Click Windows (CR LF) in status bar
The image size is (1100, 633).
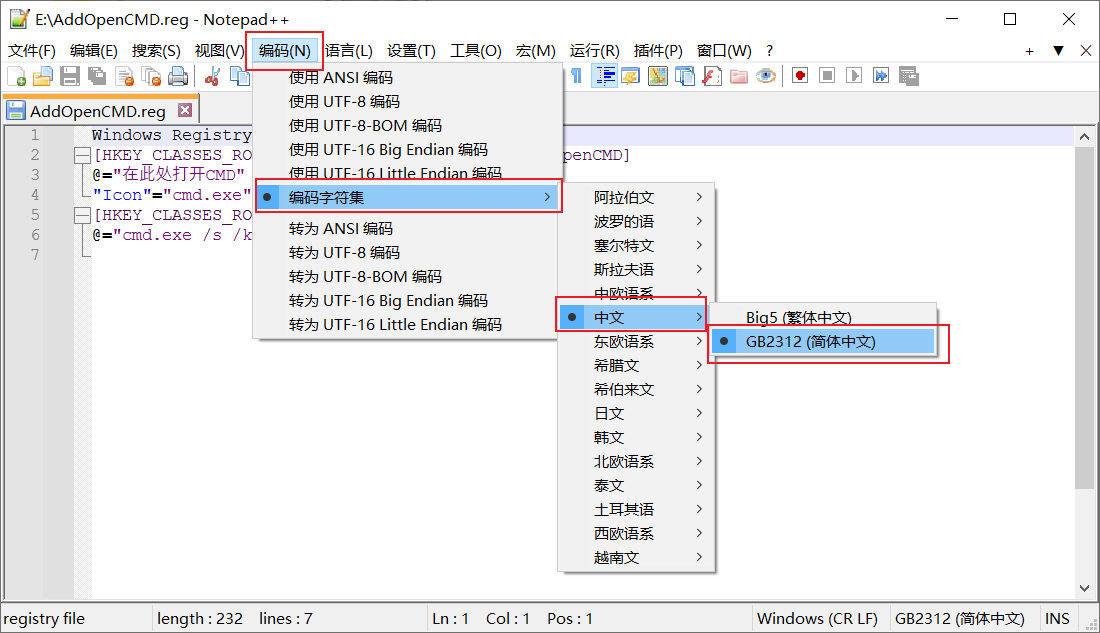click(x=817, y=618)
